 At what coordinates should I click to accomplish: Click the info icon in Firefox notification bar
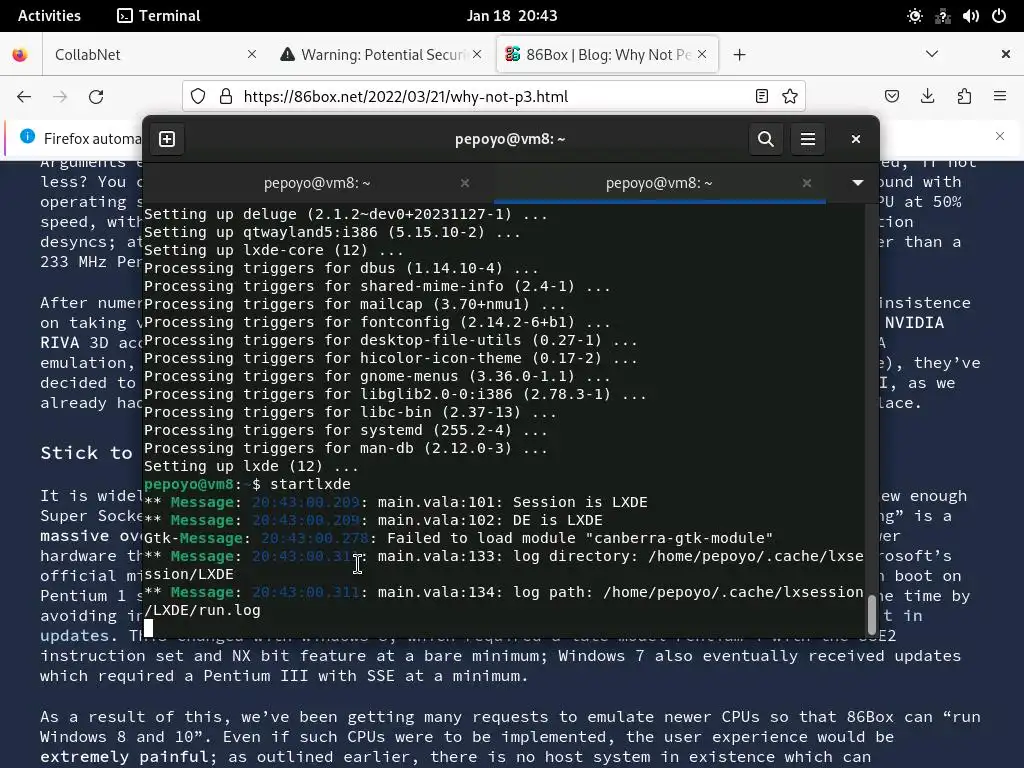coord(27,136)
